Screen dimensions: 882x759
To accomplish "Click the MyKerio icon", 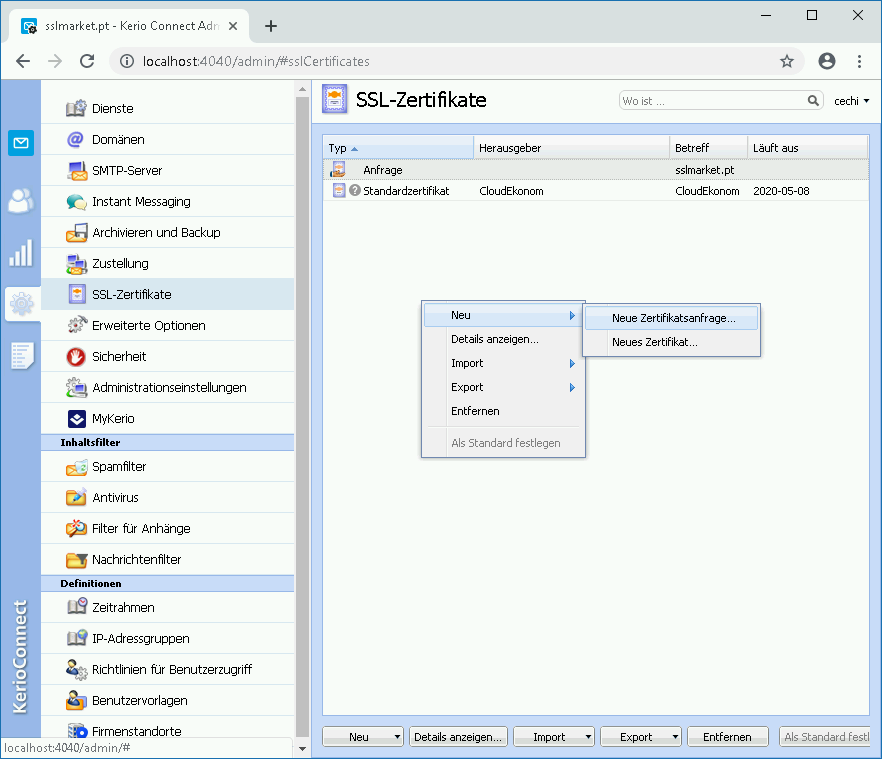I will pyautogui.click(x=76, y=419).
